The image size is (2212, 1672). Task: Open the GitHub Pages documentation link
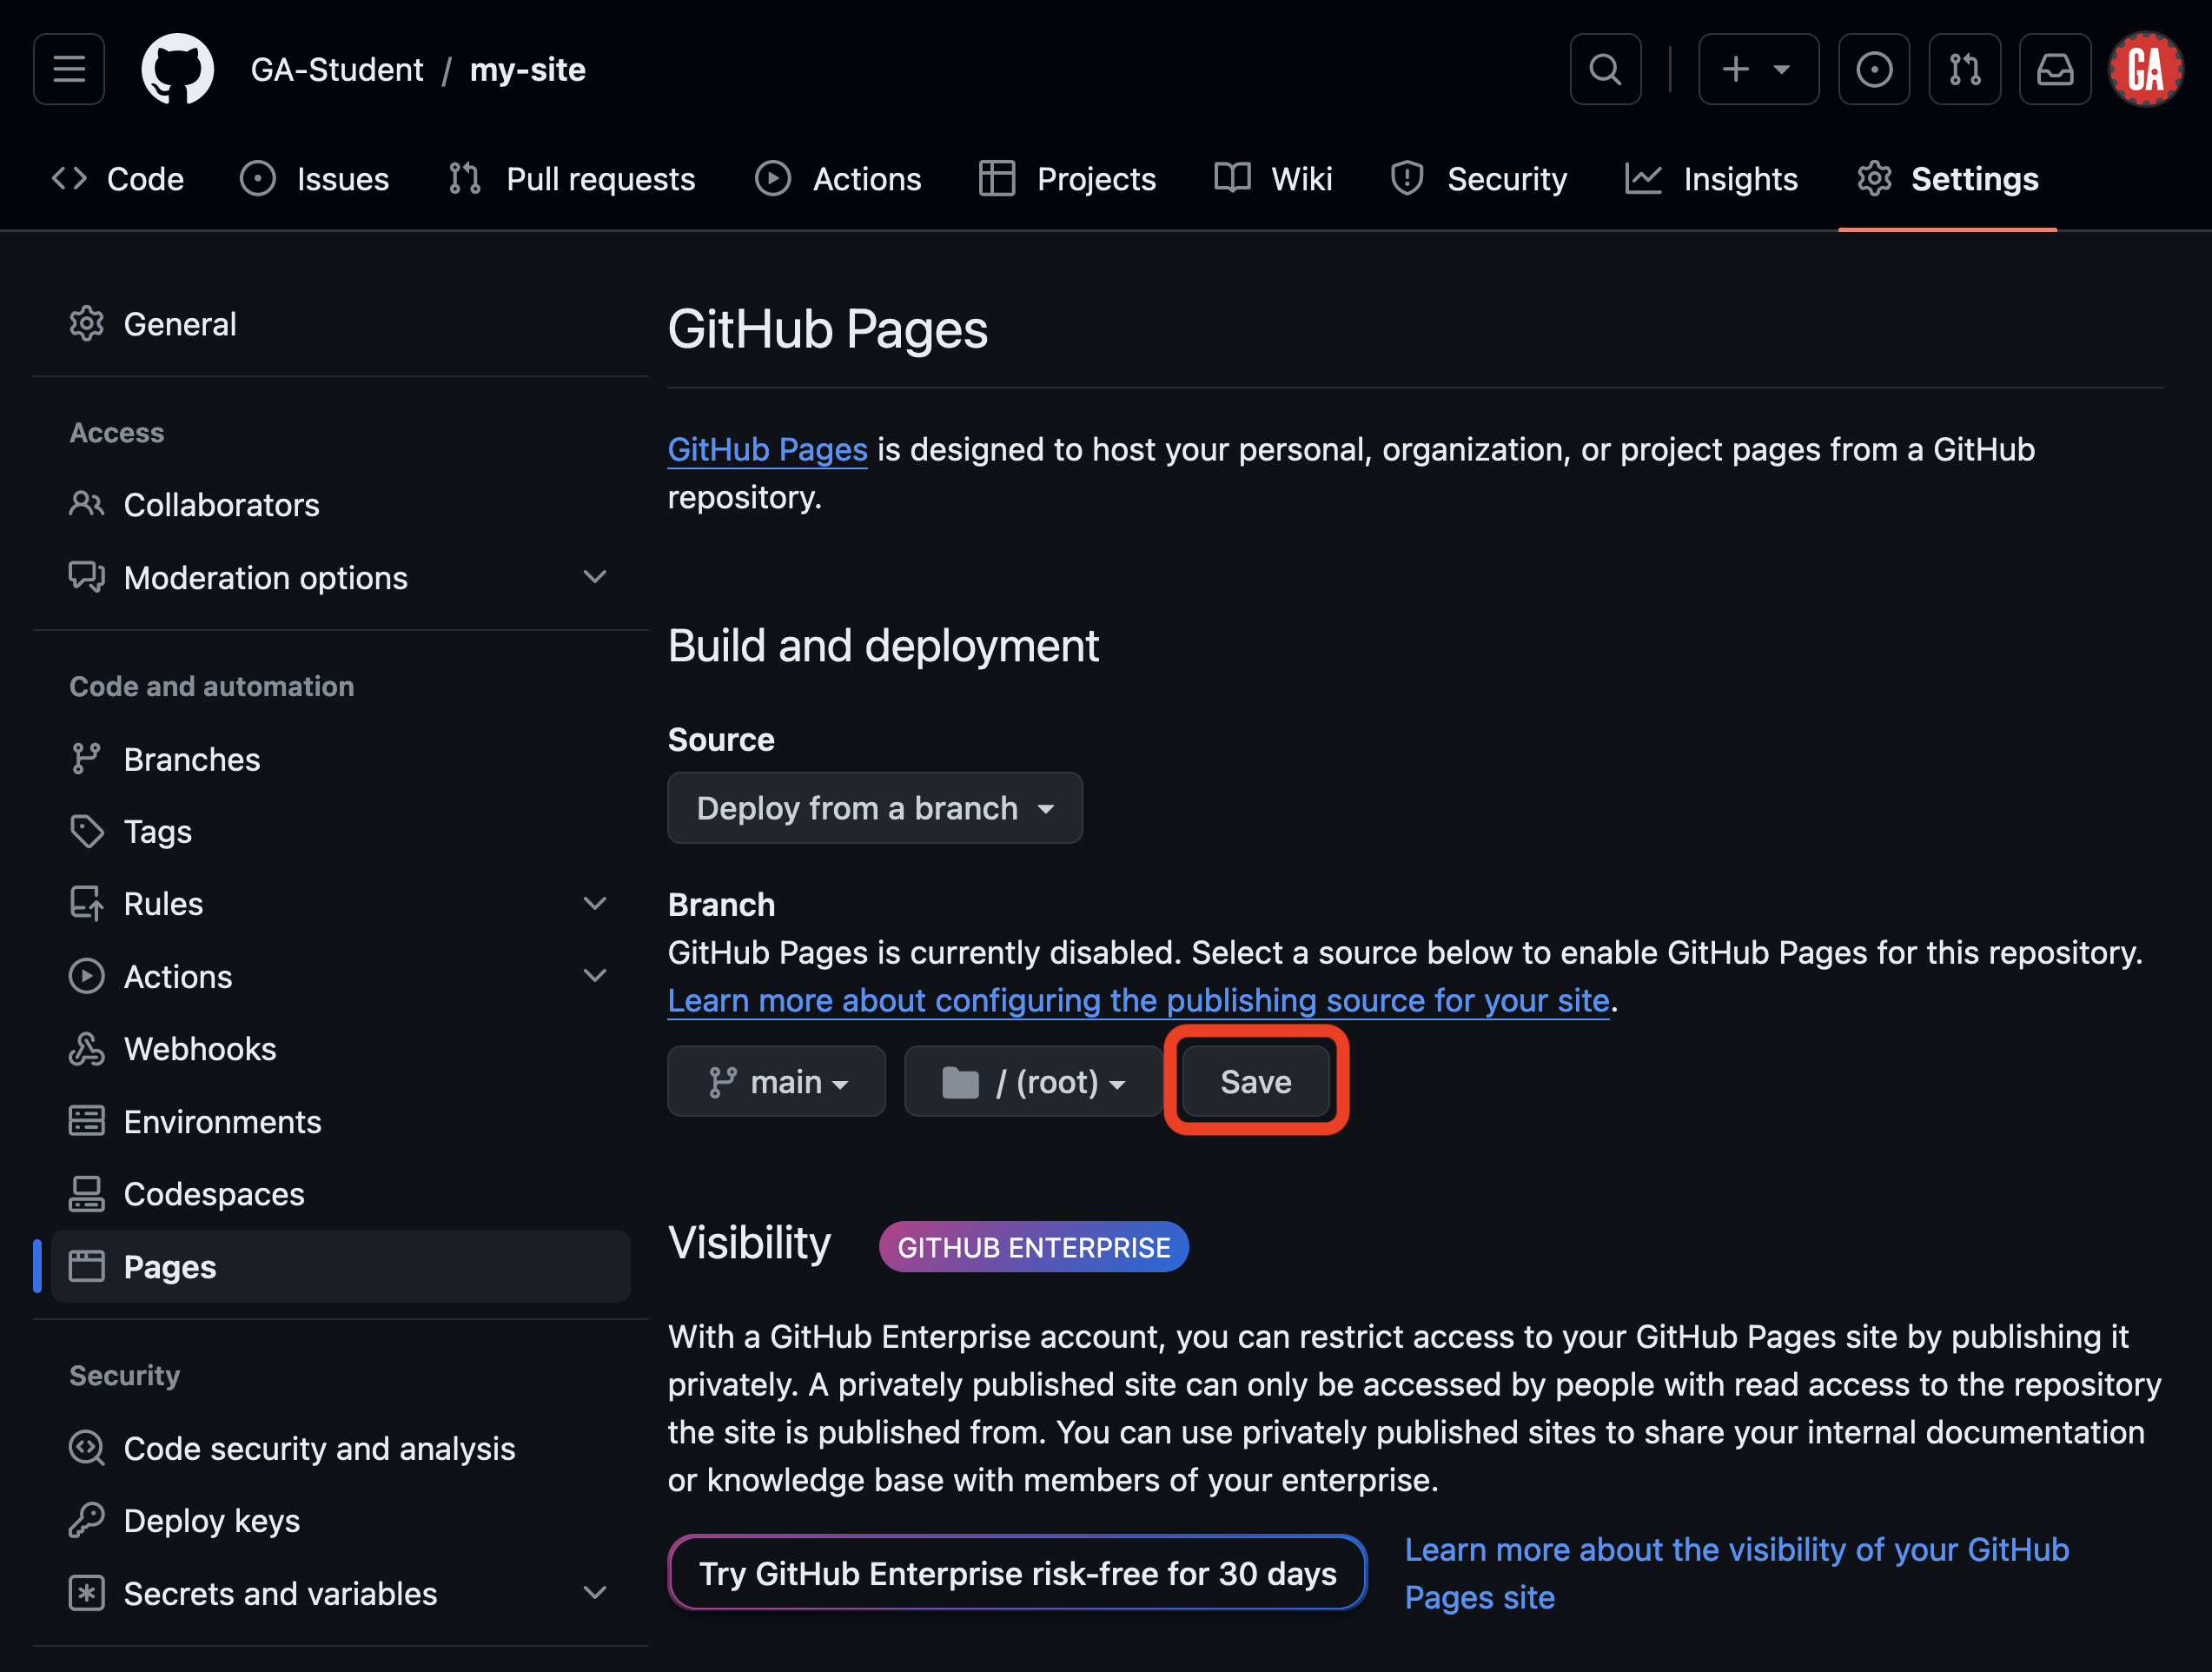767,450
